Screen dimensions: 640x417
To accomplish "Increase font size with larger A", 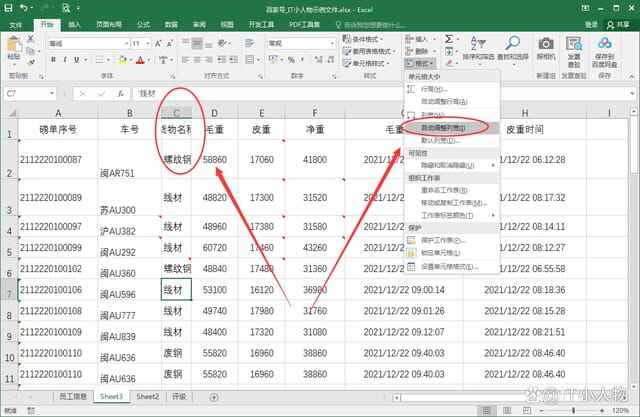I will click(158, 43).
